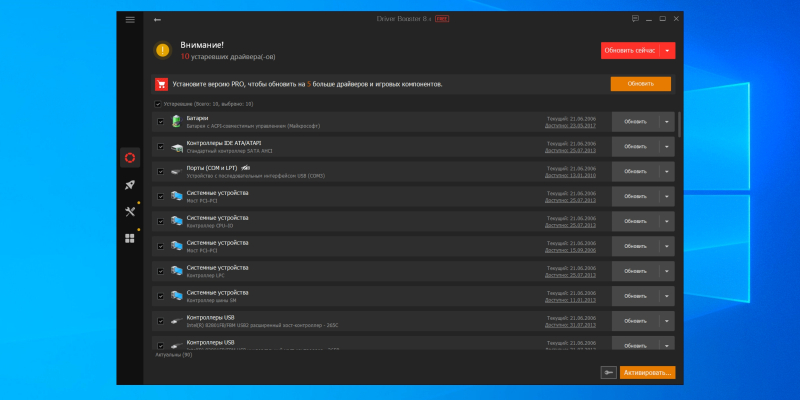Open the Tools wrench icon in sidebar

[129, 211]
